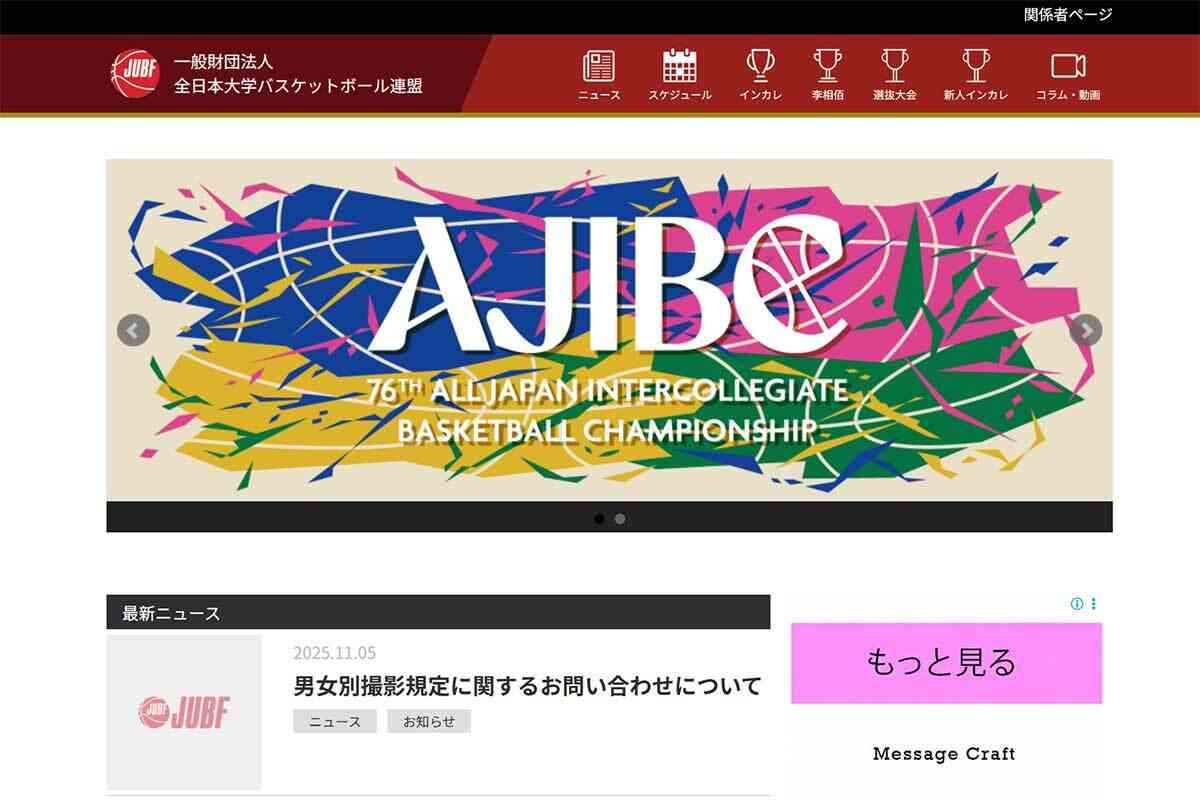1200x800 pixels.
Task: Click the 2025.11.05 article date
Action: pyautogui.click(x=334, y=653)
